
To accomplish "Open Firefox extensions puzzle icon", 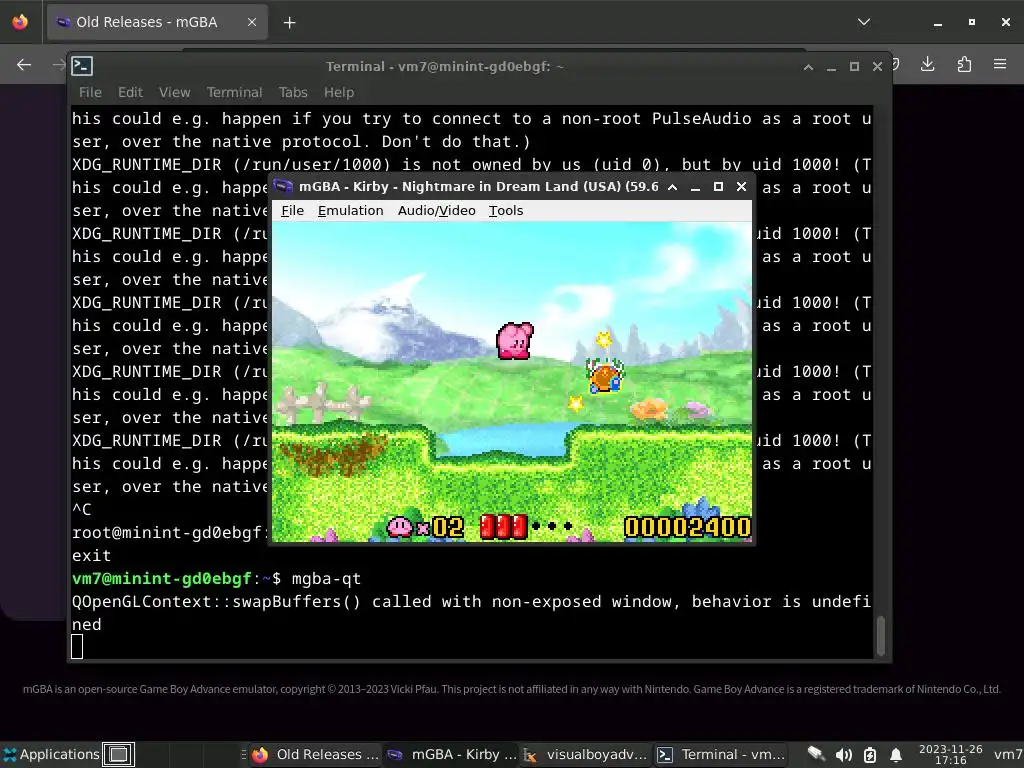I will click(x=964, y=64).
